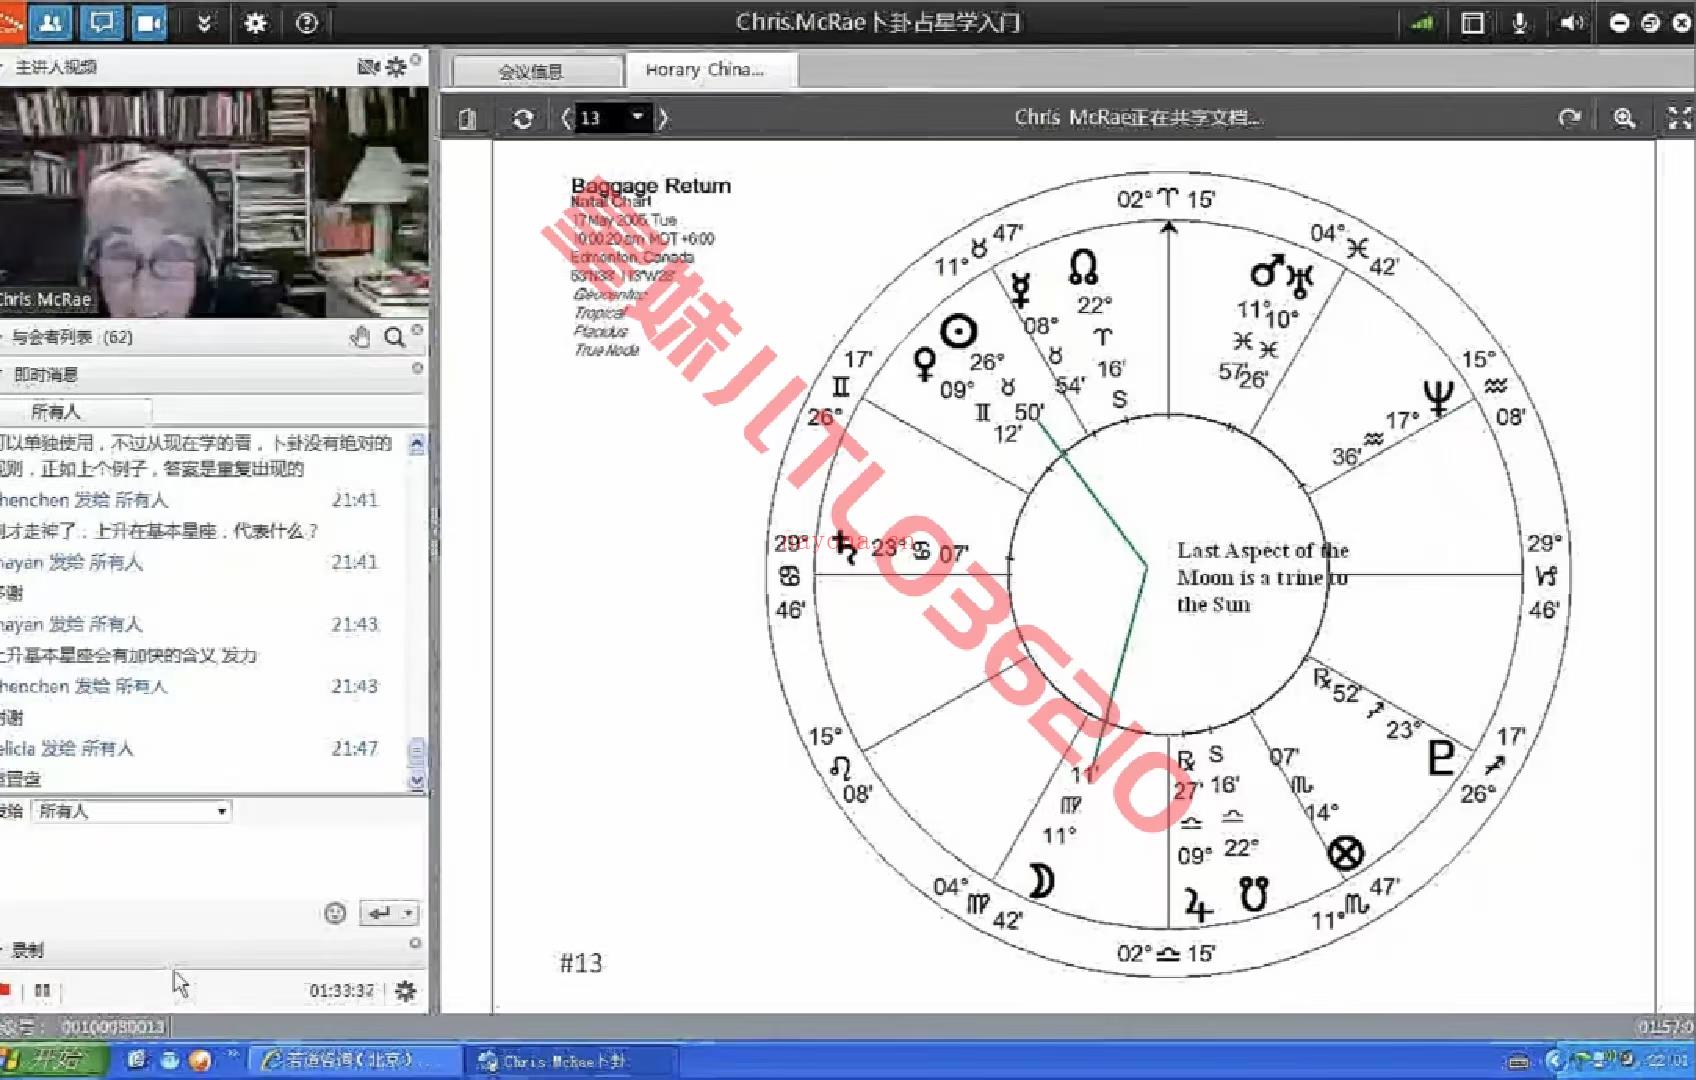Open presenter video settings gear
The width and height of the screenshot is (1696, 1080).
396,67
